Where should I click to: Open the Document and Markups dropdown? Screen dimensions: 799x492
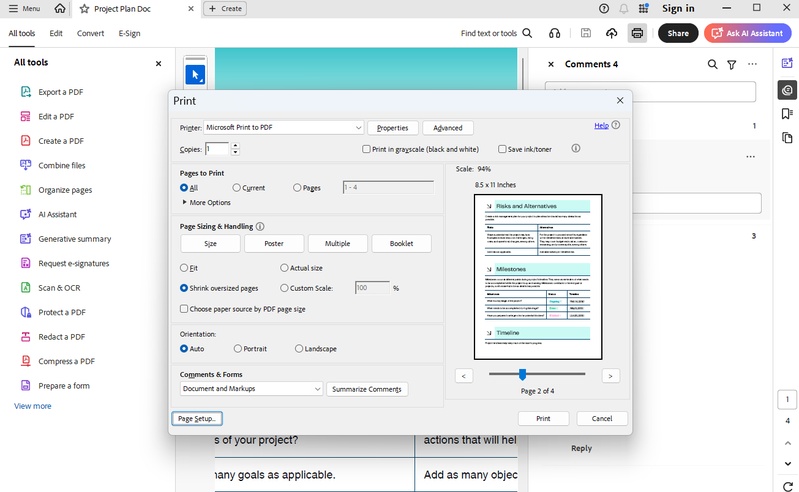coord(252,388)
